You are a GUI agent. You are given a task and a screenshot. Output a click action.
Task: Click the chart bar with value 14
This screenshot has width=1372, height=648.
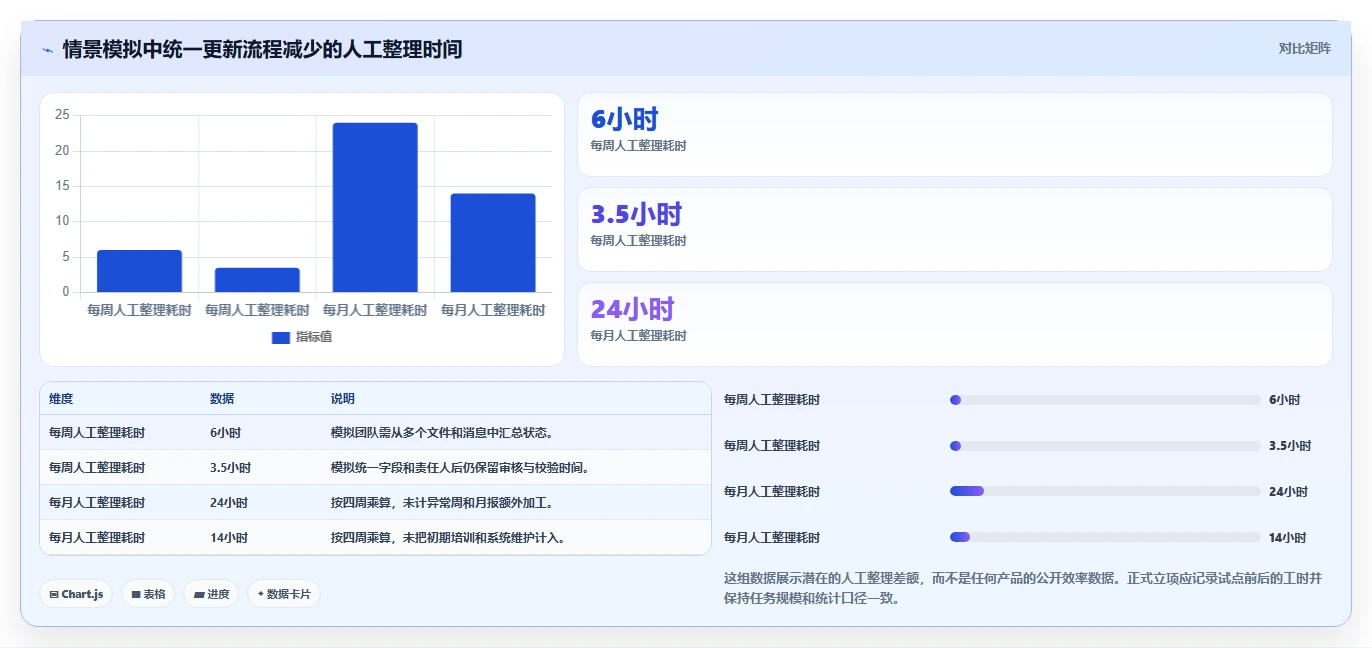click(x=493, y=243)
